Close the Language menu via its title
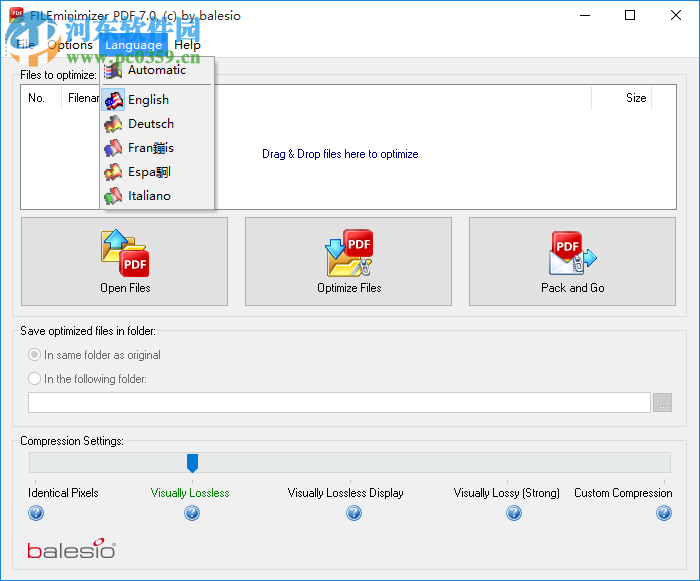The height and width of the screenshot is (581, 700). pos(133,45)
